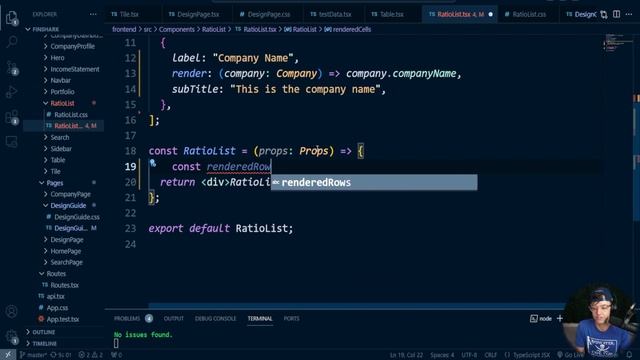Open RatioList.css in the explorer
The height and width of the screenshot is (360, 640).
click(71, 115)
